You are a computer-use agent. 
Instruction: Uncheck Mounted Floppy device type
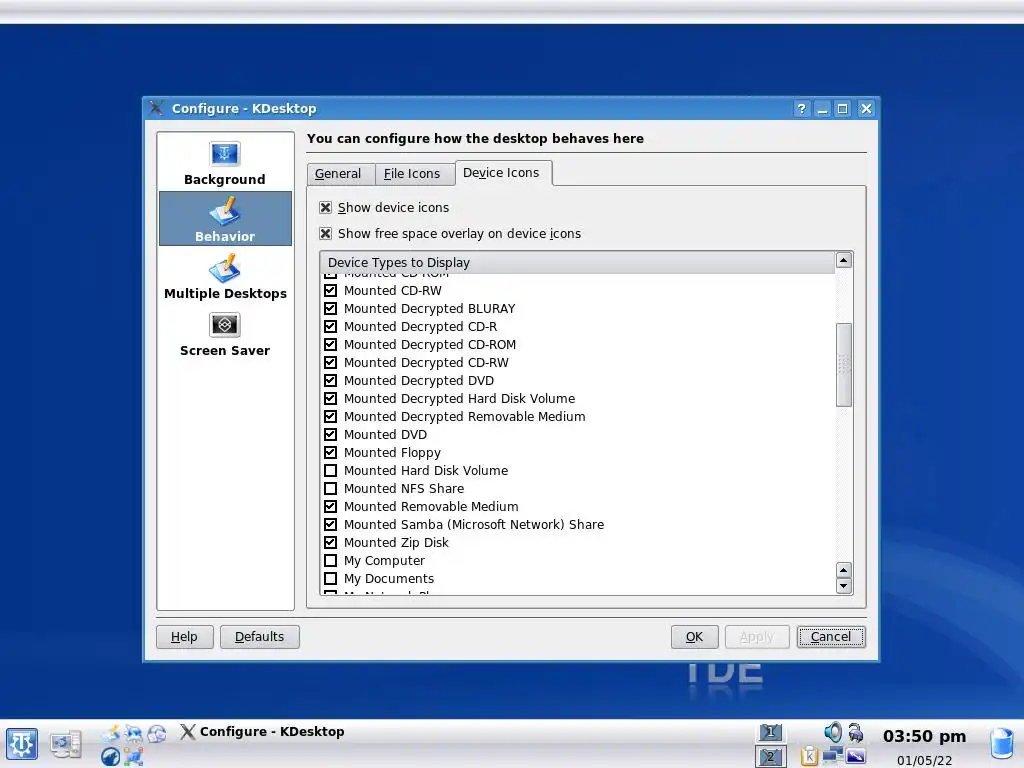tap(330, 453)
